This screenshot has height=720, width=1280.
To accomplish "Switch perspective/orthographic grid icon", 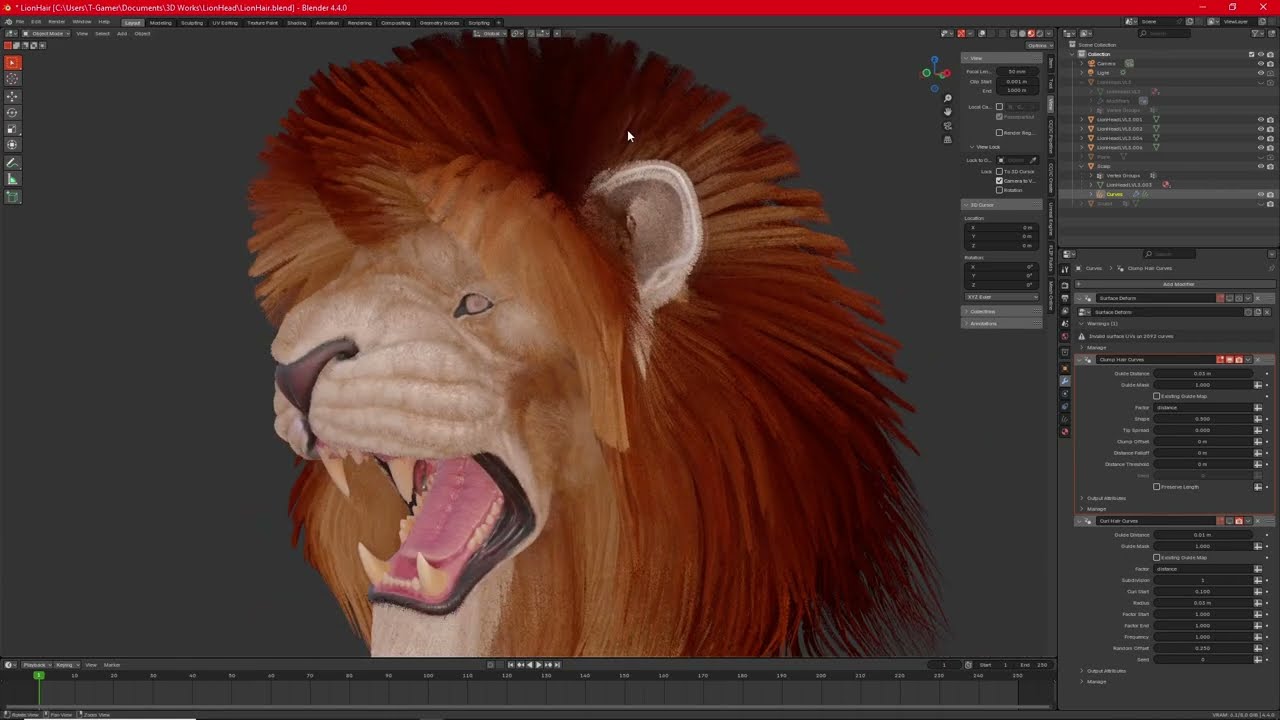I will (x=948, y=139).
